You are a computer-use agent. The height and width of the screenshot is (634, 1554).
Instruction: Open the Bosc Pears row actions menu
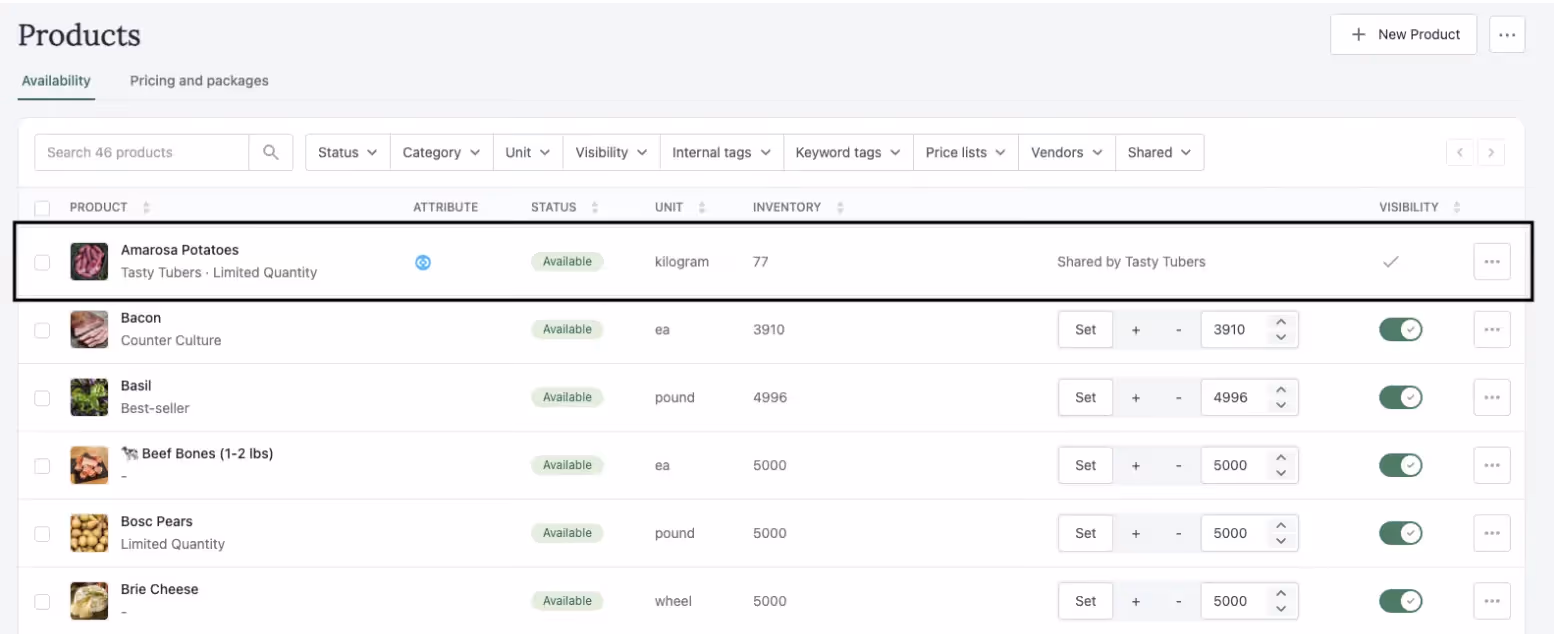click(1492, 533)
